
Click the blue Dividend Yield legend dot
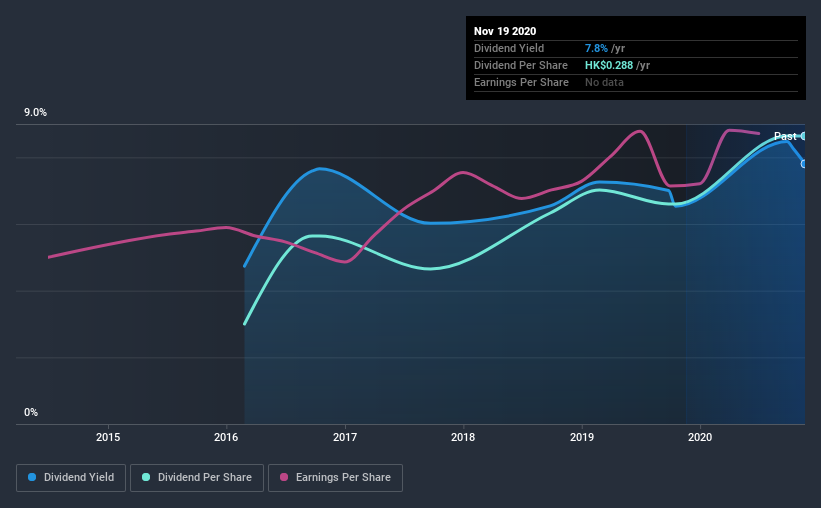tap(32, 477)
